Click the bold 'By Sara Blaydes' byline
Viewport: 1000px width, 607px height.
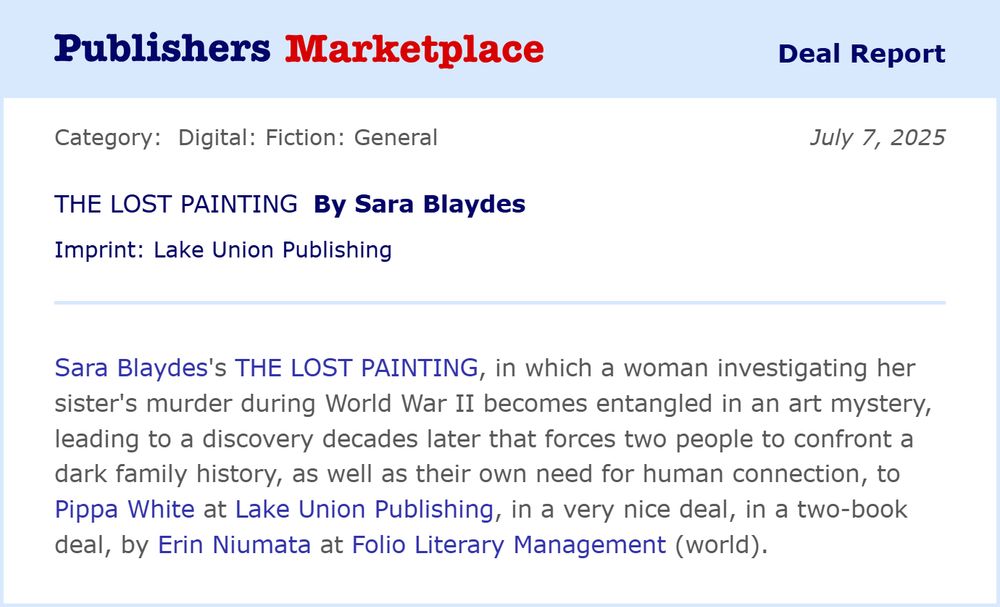coord(419,205)
